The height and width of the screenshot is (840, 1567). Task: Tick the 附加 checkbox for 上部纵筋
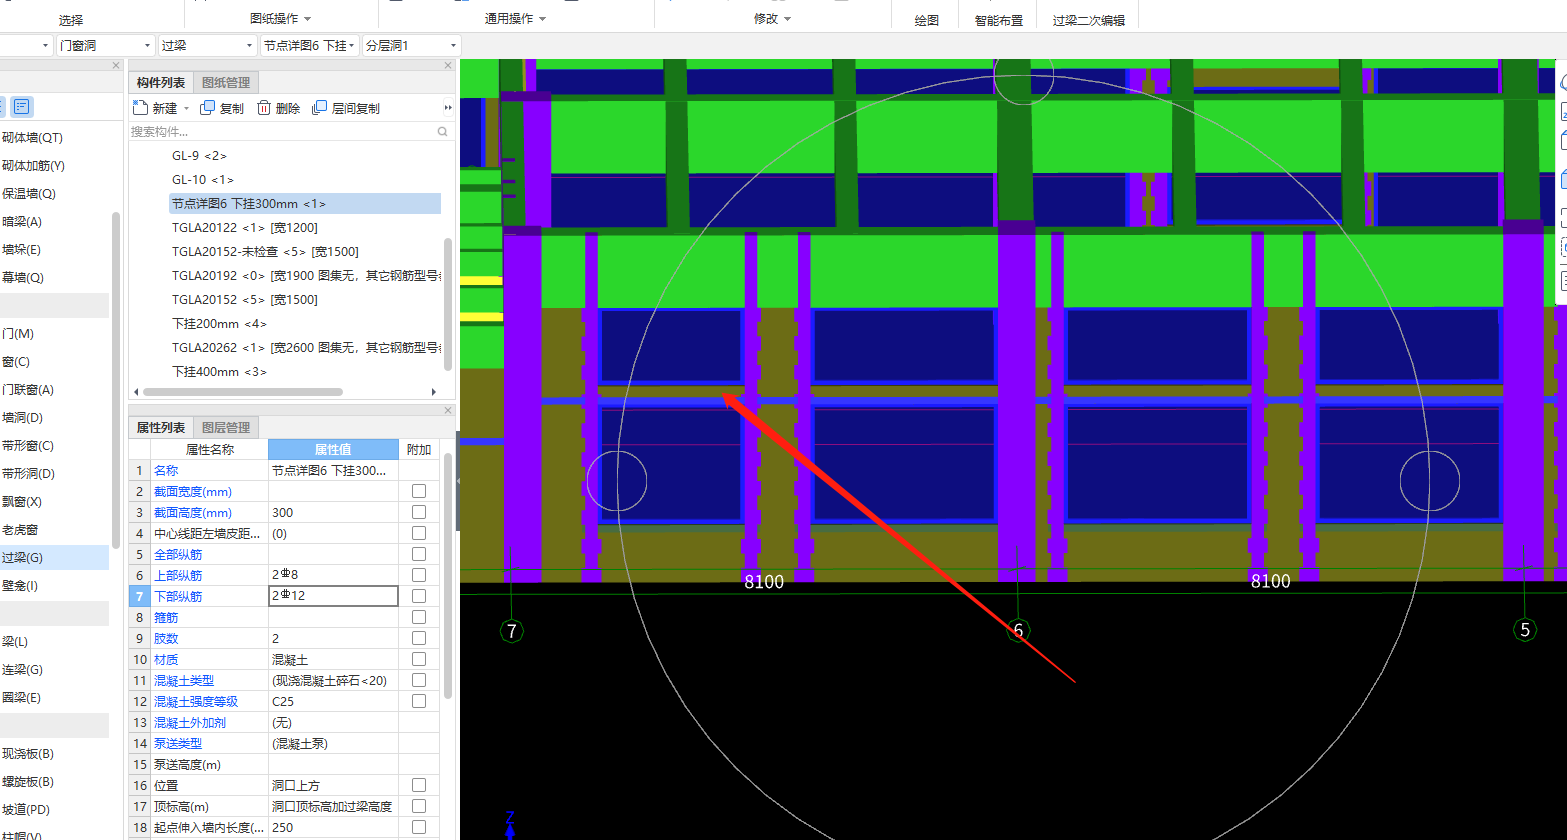tap(419, 575)
